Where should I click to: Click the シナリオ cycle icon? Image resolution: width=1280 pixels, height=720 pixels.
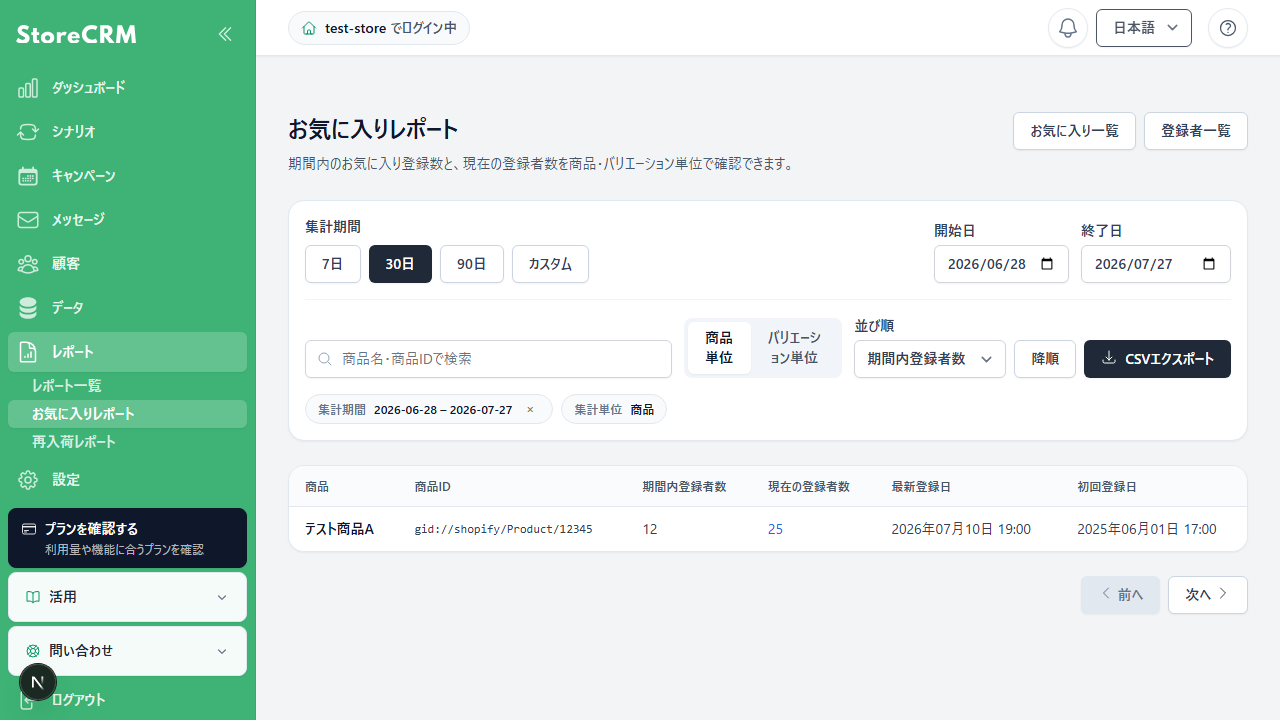pos(28,132)
